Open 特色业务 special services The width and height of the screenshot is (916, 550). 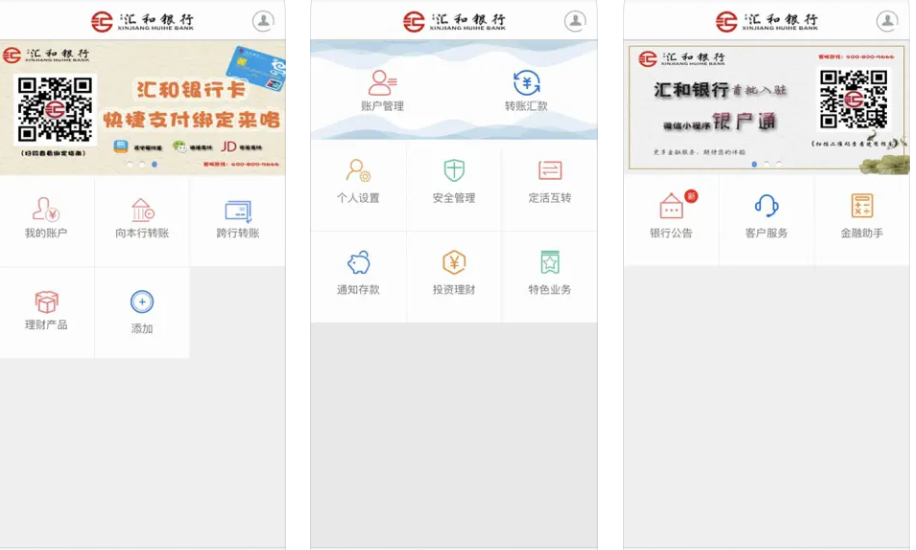[x=550, y=274]
